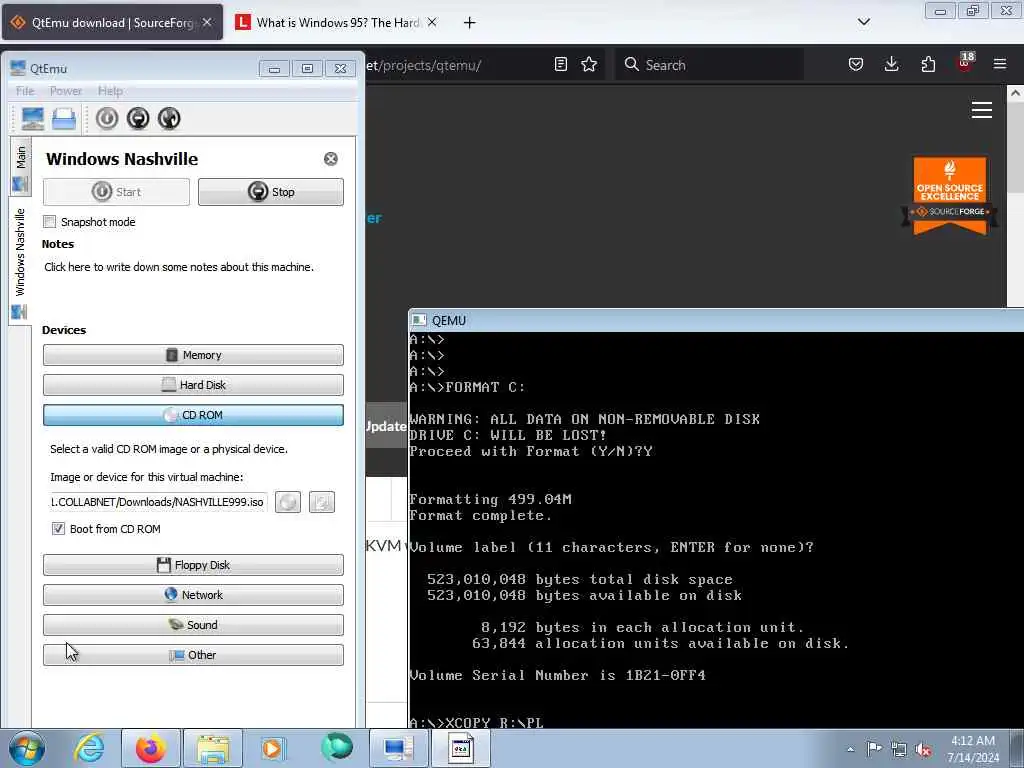This screenshot has height=768, width=1024.
Task: Bookmark this page with the star icon
Action: [589, 65]
